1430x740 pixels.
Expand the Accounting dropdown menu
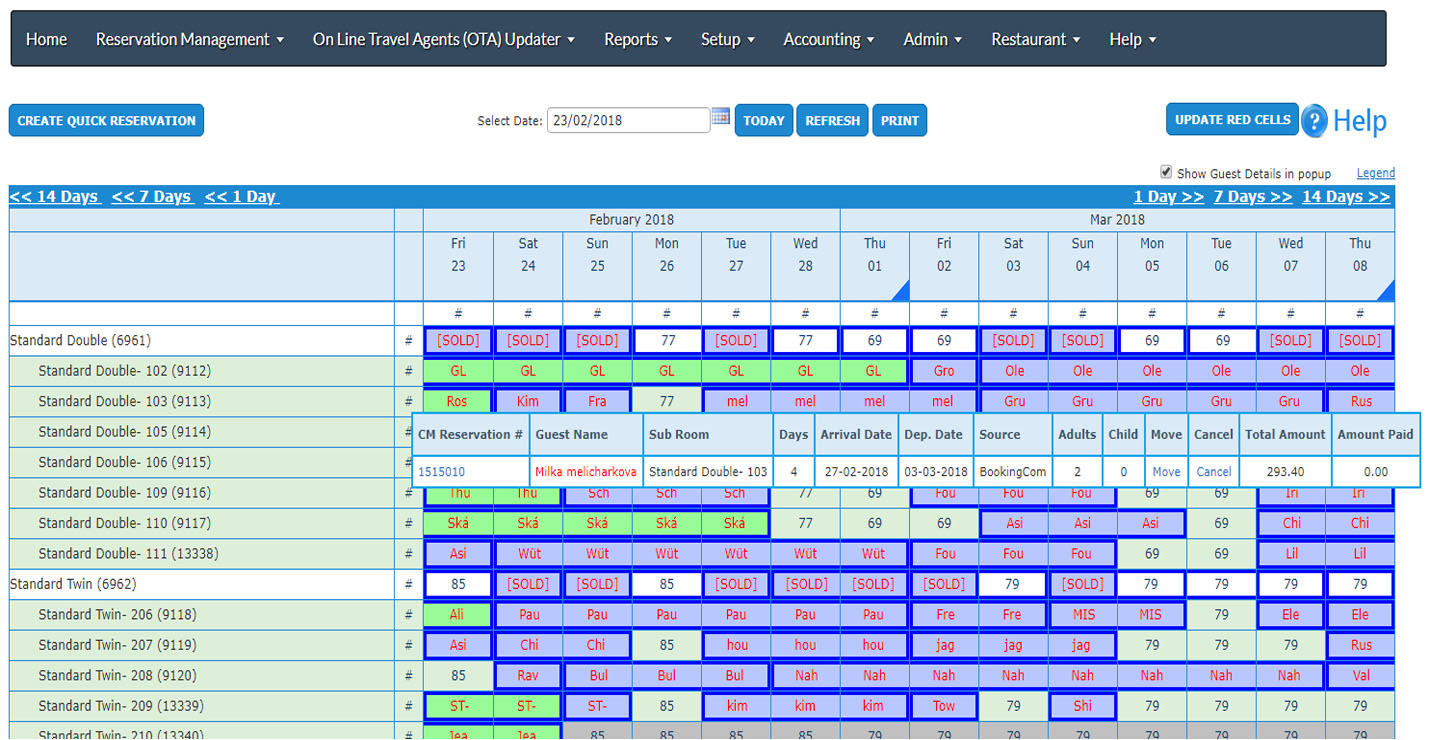pyautogui.click(x=828, y=40)
